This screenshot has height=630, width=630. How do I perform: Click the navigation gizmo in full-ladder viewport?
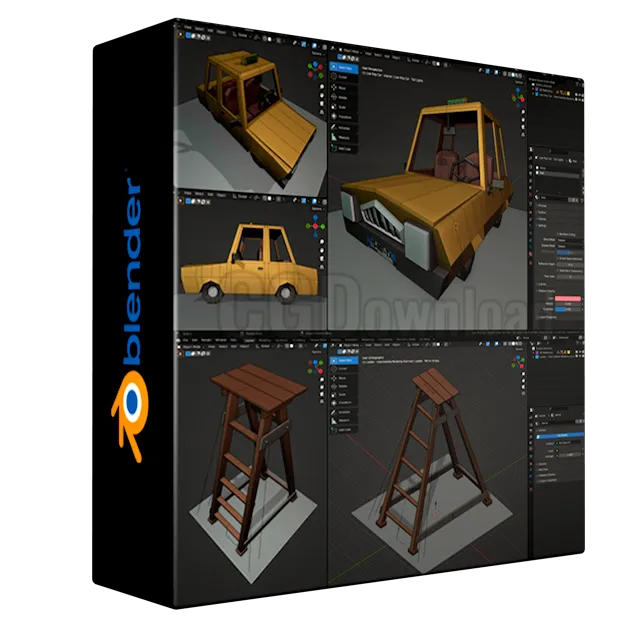518,362
